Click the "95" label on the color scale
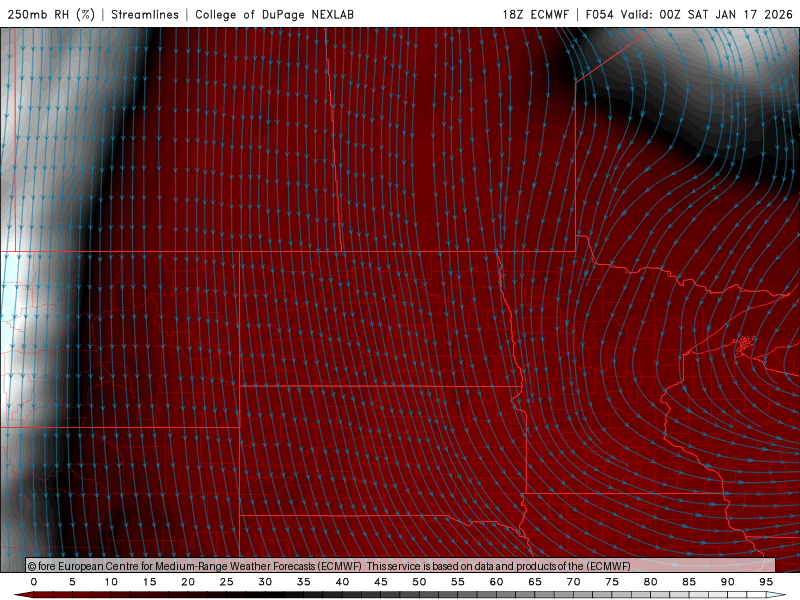The height and width of the screenshot is (600, 800). coord(766,582)
